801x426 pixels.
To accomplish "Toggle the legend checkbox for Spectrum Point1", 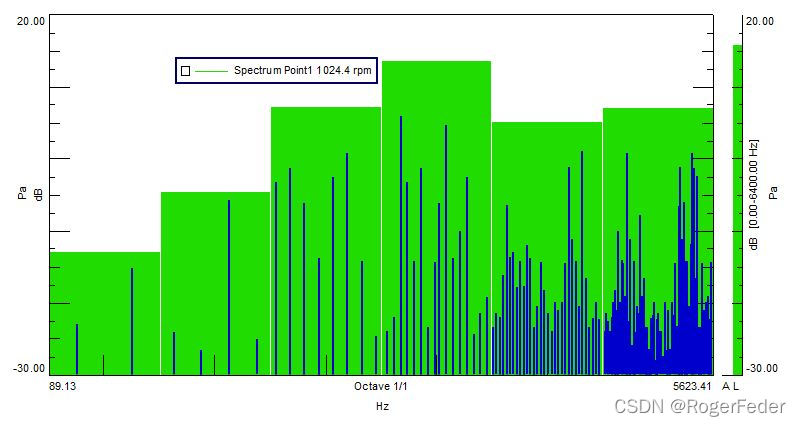I will (x=185, y=71).
